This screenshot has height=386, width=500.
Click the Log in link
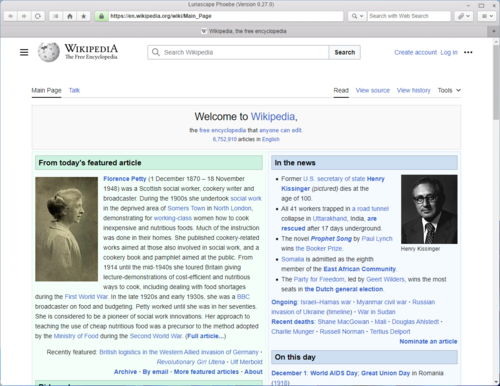point(449,52)
